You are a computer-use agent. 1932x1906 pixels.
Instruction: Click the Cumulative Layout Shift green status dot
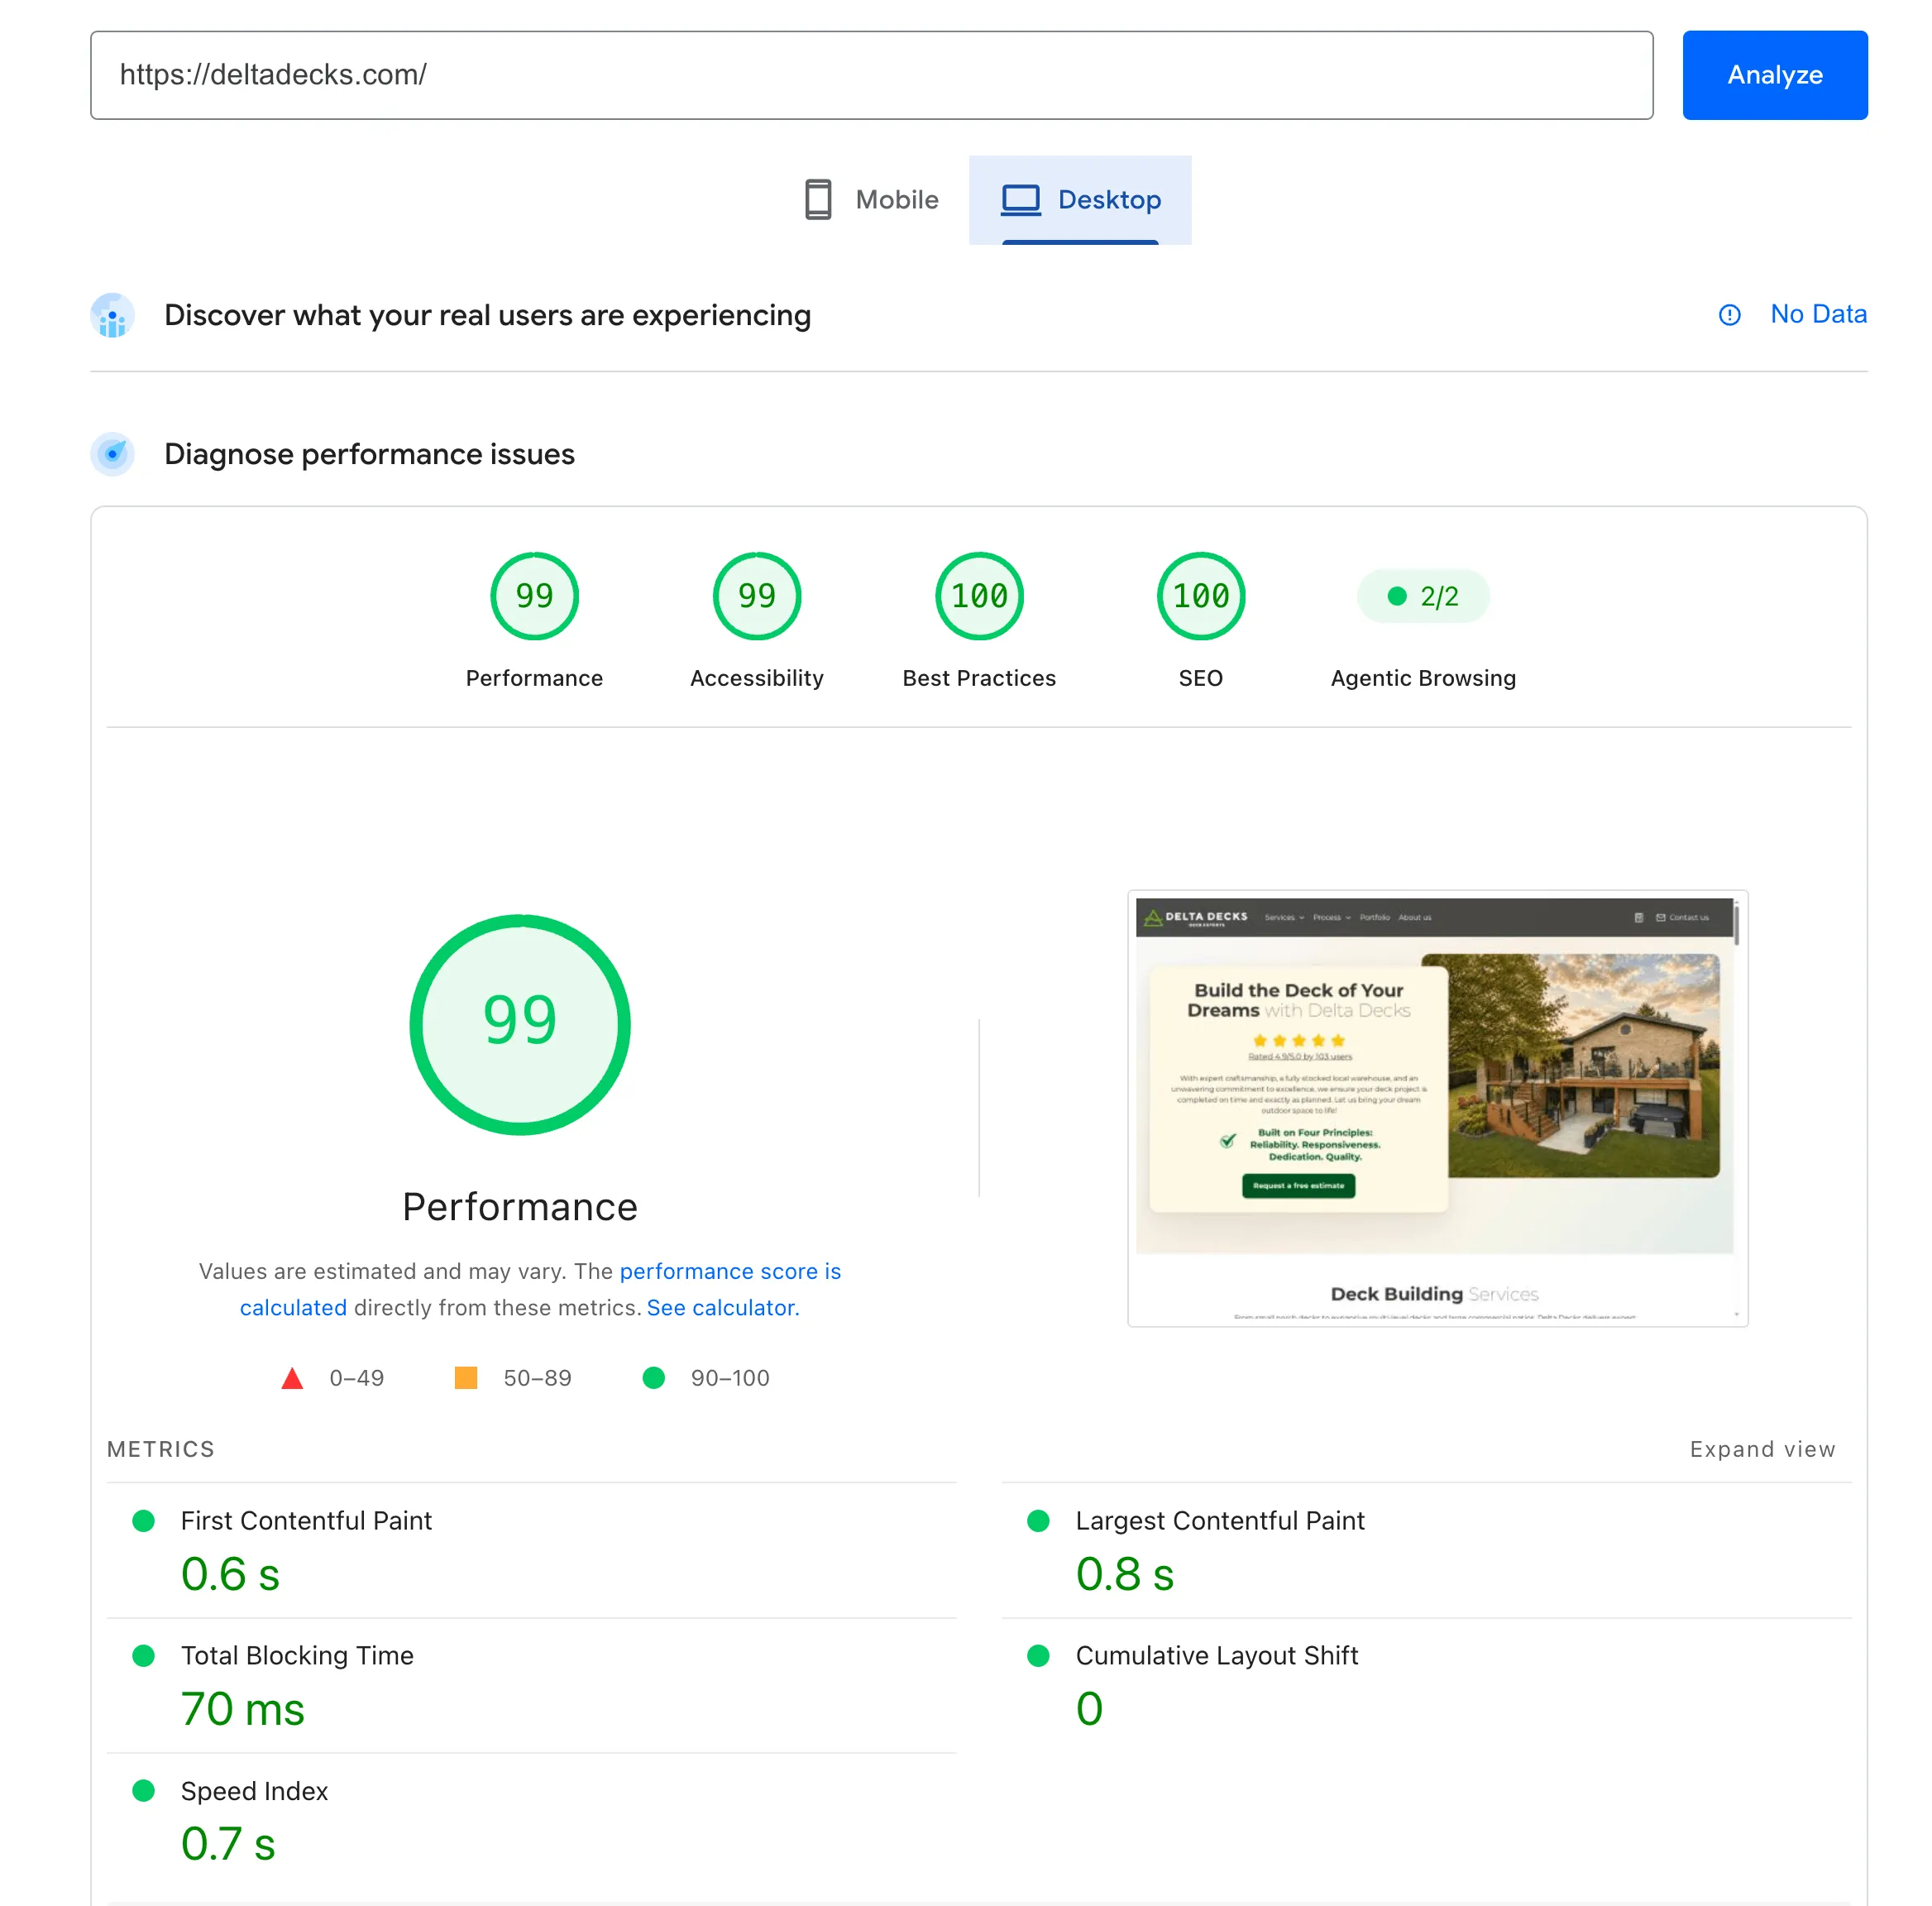click(x=1039, y=1655)
